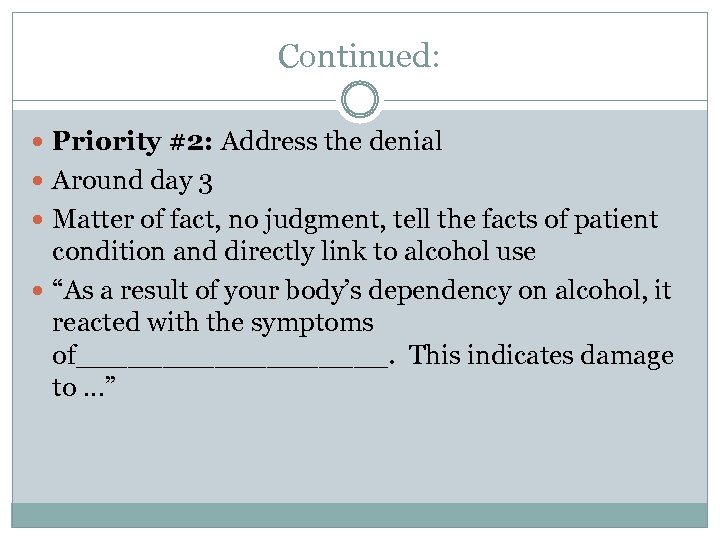Viewport: 720px width, 540px height.
Task: Click the slide title "Continued:"
Action: coord(359,55)
